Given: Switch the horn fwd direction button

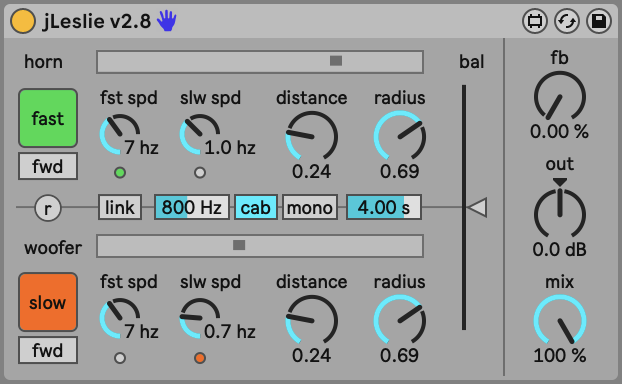Looking at the screenshot, I should tap(48, 166).
